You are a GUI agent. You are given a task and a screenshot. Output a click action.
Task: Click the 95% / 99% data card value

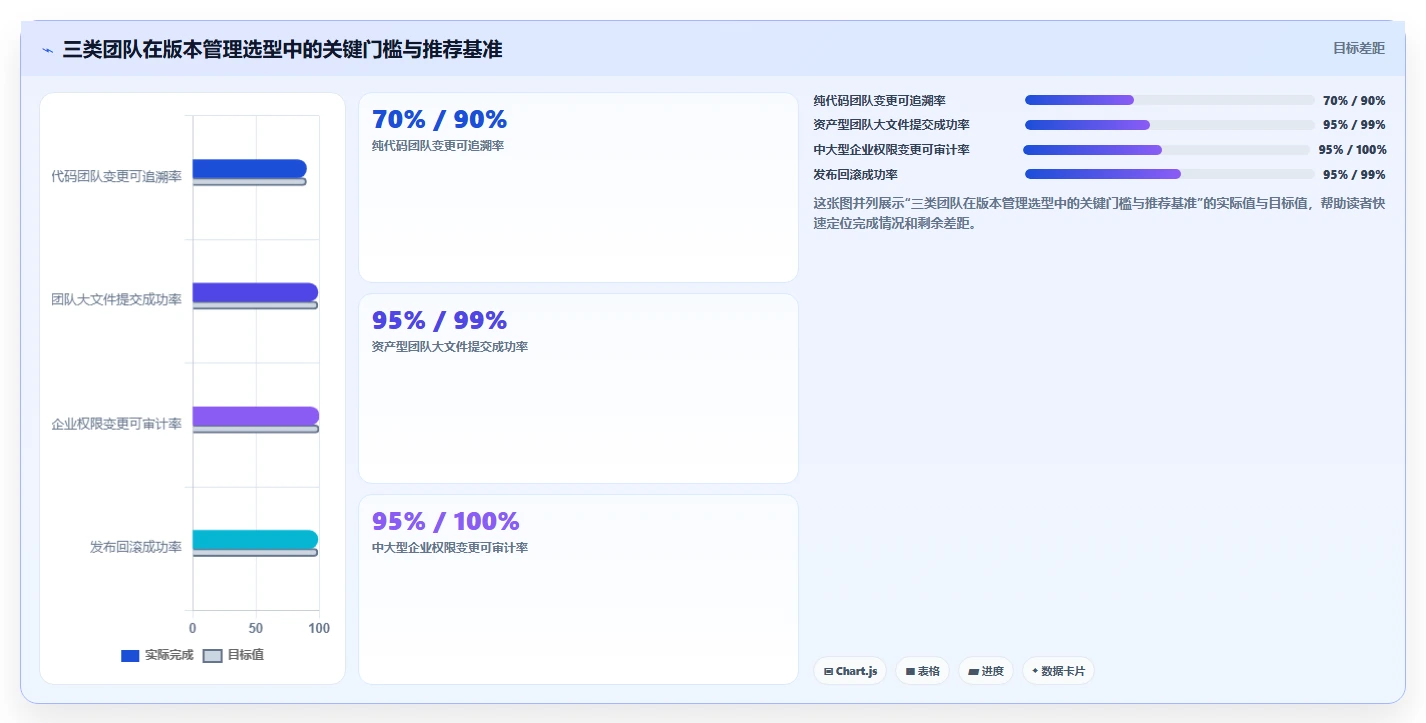tap(440, 321)
